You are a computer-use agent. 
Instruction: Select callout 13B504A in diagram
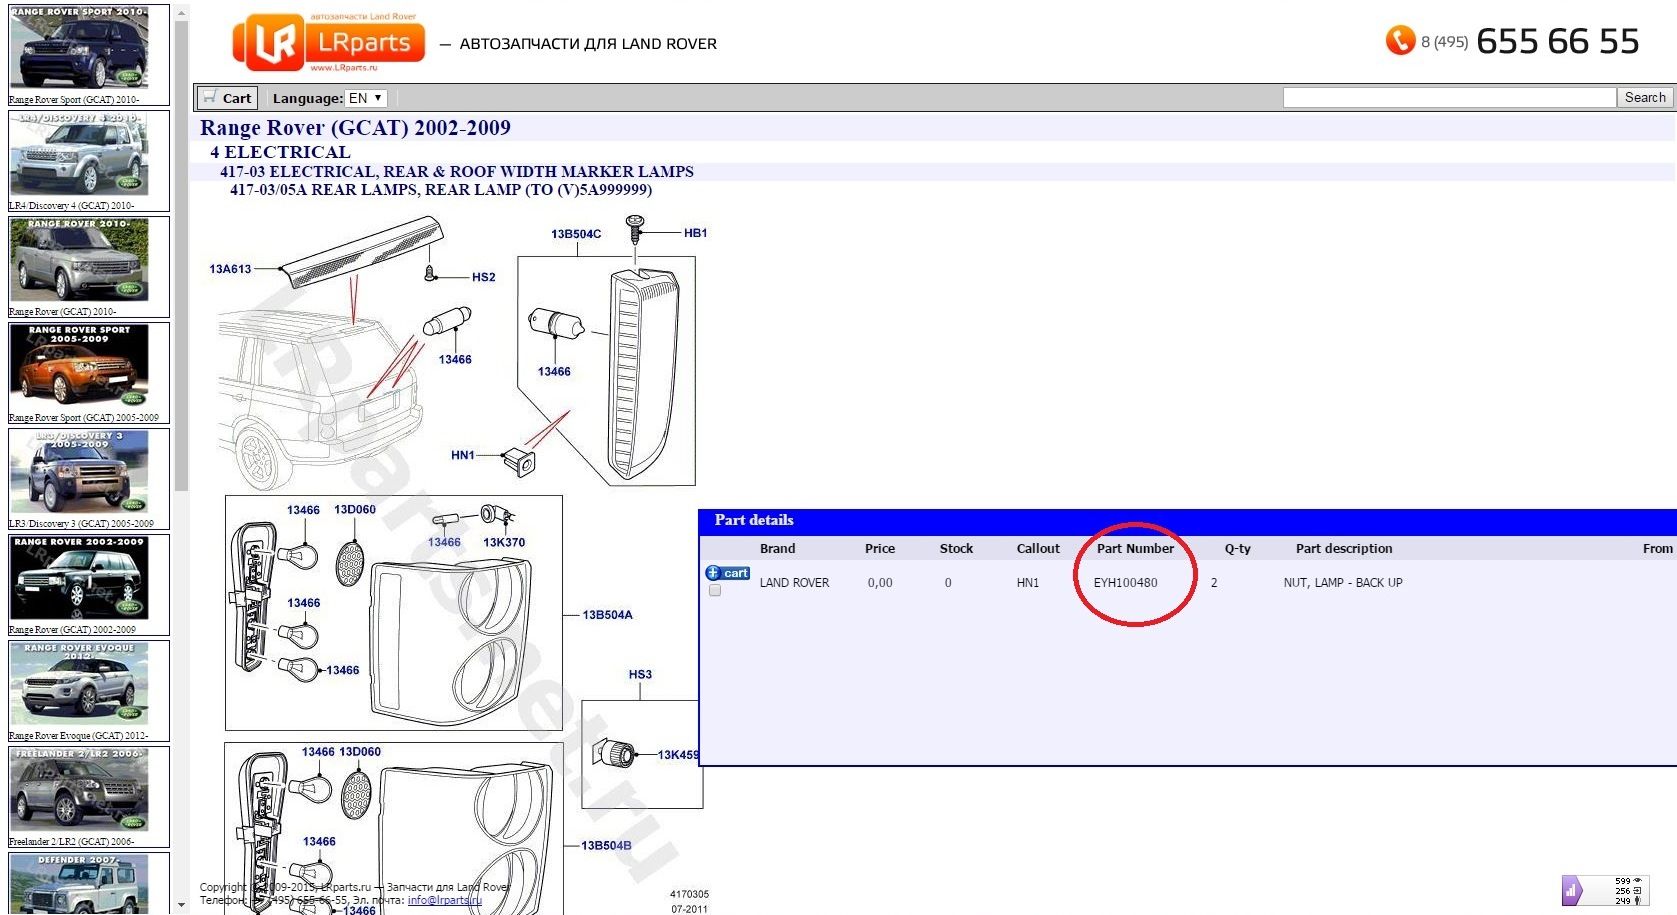pyautogui.click(x=608, y=615)
